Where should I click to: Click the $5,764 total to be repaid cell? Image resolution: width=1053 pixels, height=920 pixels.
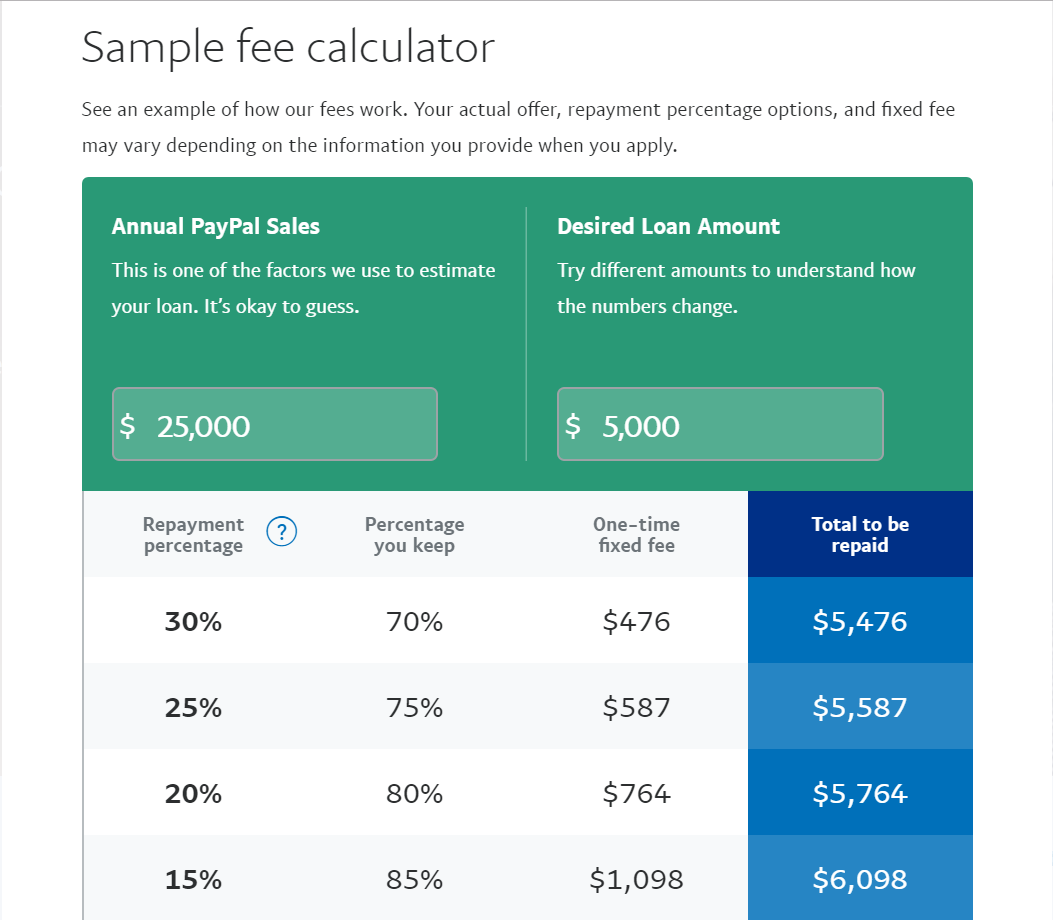tap(860, 794)
